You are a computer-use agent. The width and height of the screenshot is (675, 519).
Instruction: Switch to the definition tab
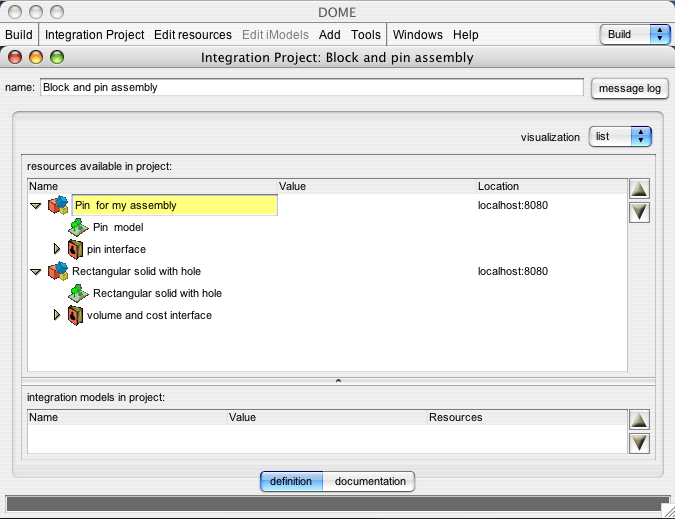[x=291, y=481]
